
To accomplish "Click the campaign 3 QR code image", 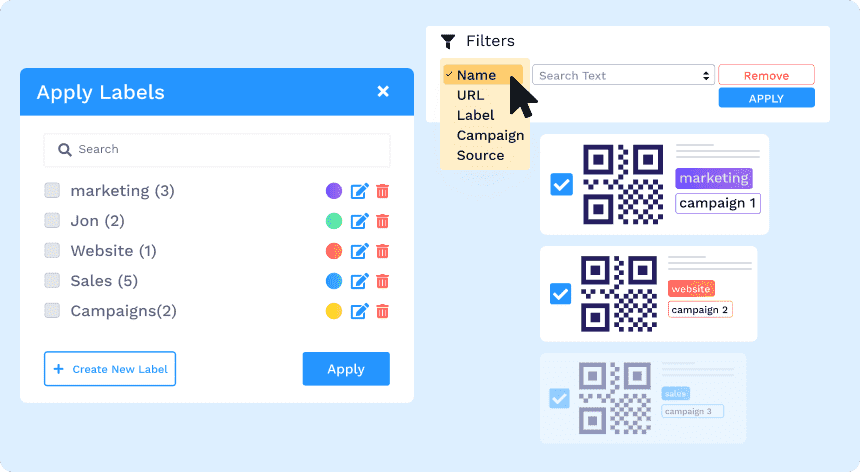I will 615,398.
